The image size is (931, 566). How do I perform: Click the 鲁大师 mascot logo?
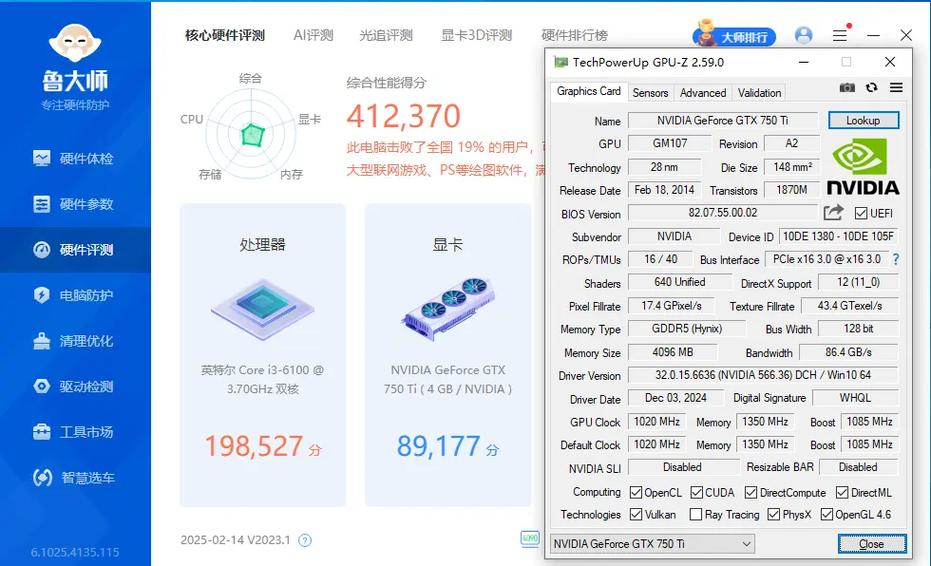[x=75, y=43]
